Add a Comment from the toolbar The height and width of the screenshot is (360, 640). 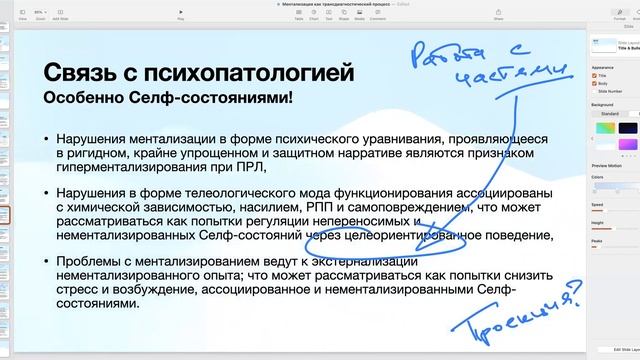pyautogui.click(x=378, y=12)
